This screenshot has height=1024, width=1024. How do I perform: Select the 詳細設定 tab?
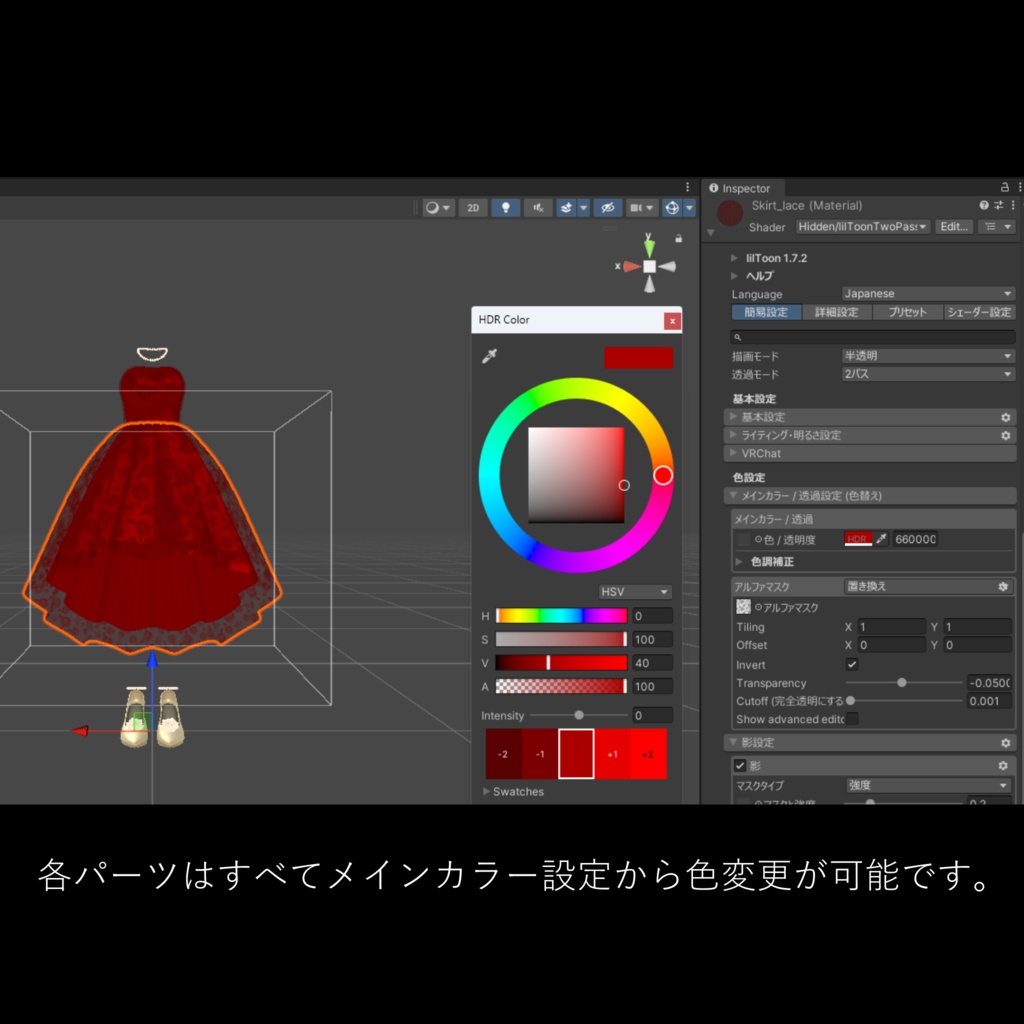click(836, 312)
